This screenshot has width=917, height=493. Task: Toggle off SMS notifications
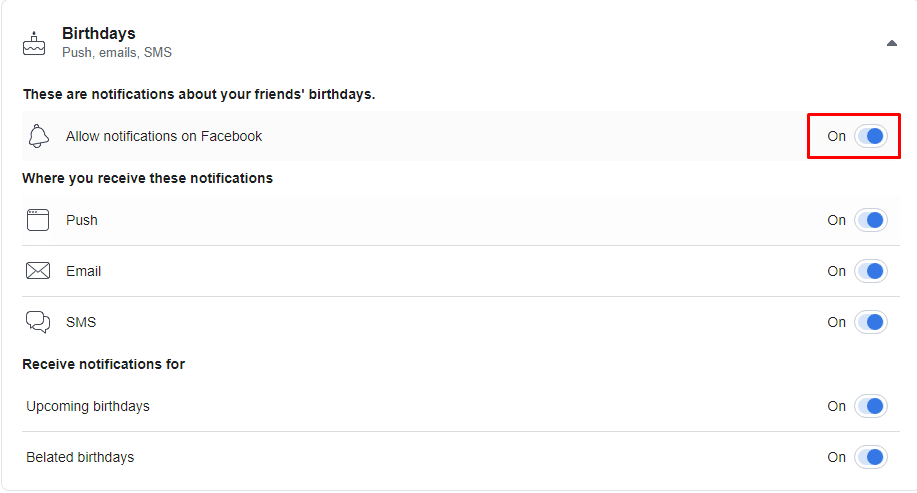tap(871, 322)
